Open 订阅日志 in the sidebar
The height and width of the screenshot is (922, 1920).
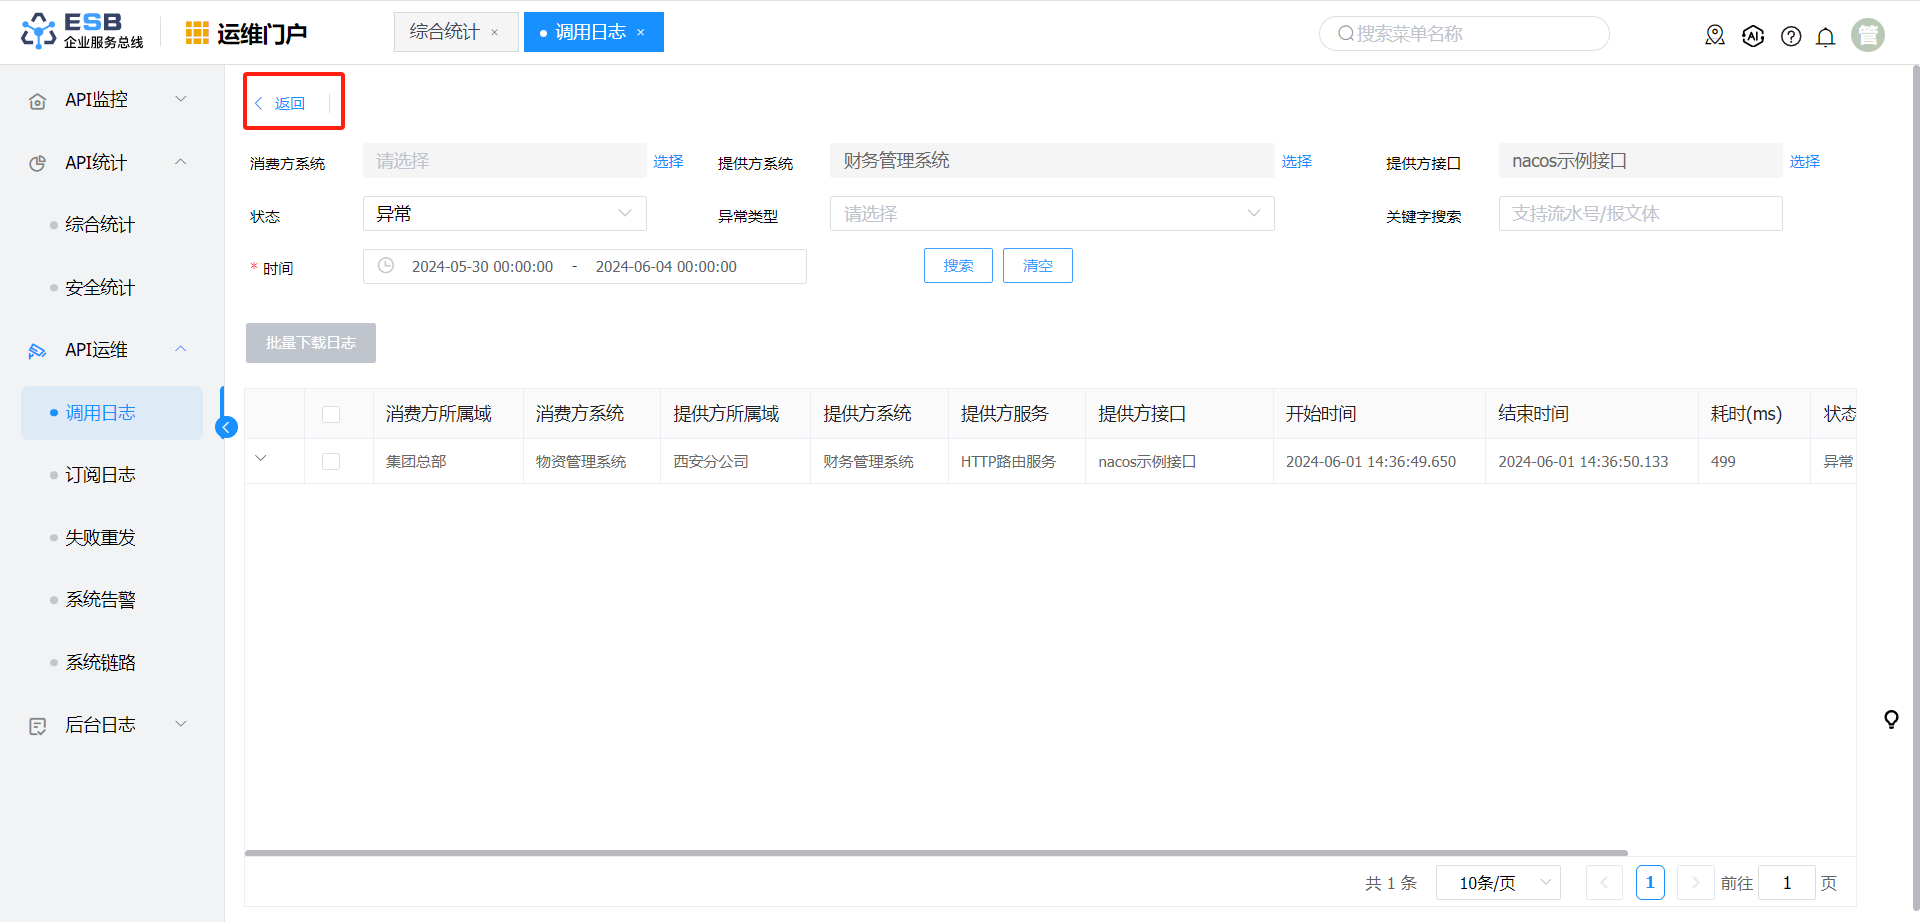click(x=100, y=475)
